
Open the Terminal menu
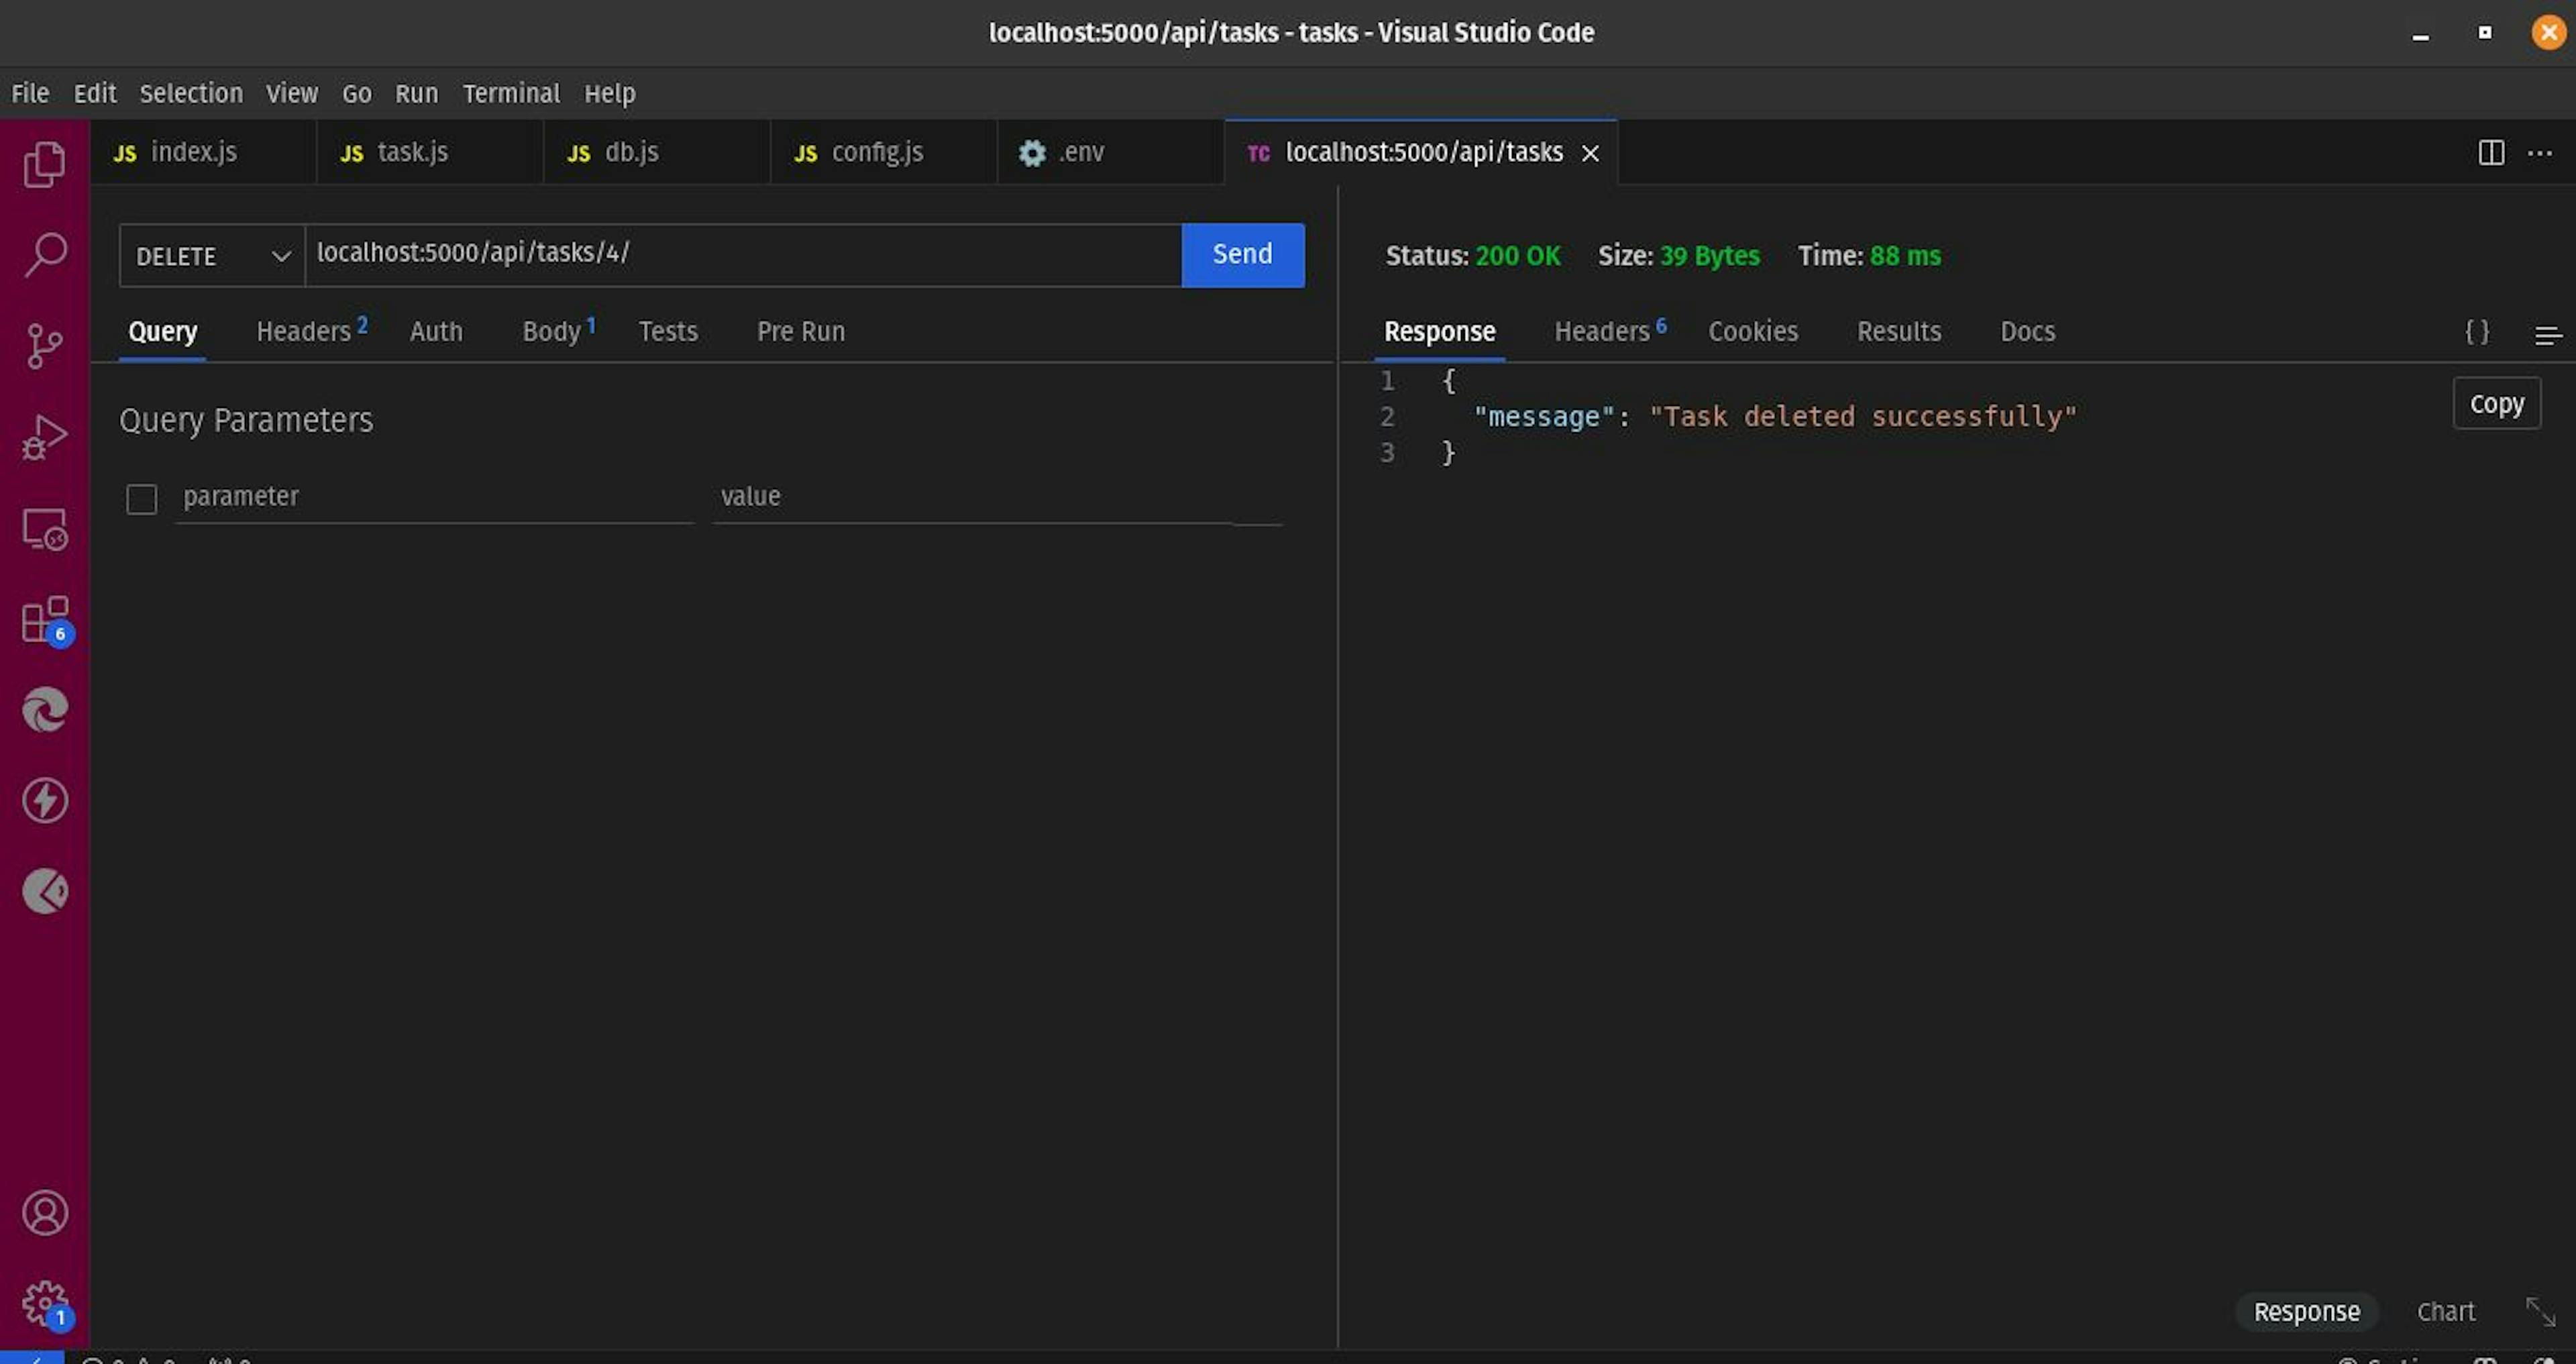[510, 93]
